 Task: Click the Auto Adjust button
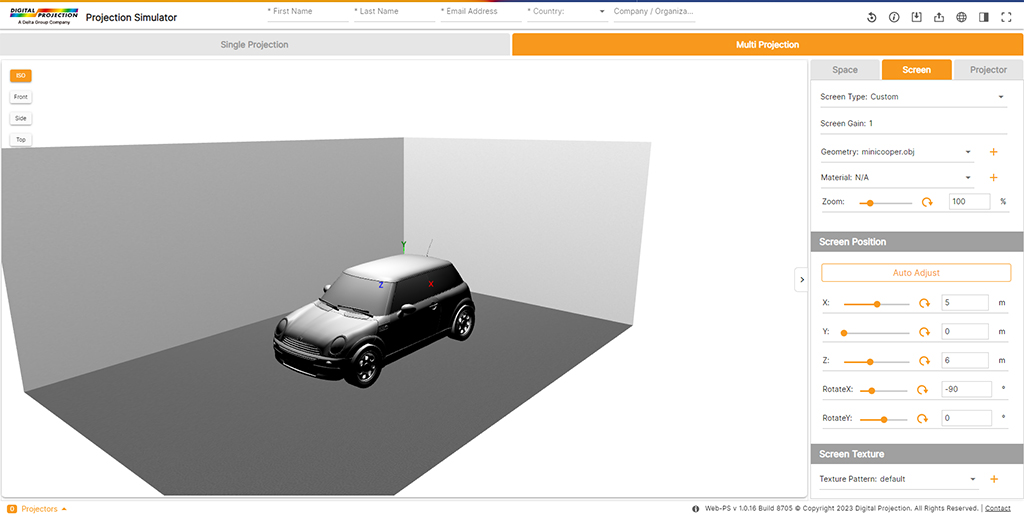click(x=915, y=273)
